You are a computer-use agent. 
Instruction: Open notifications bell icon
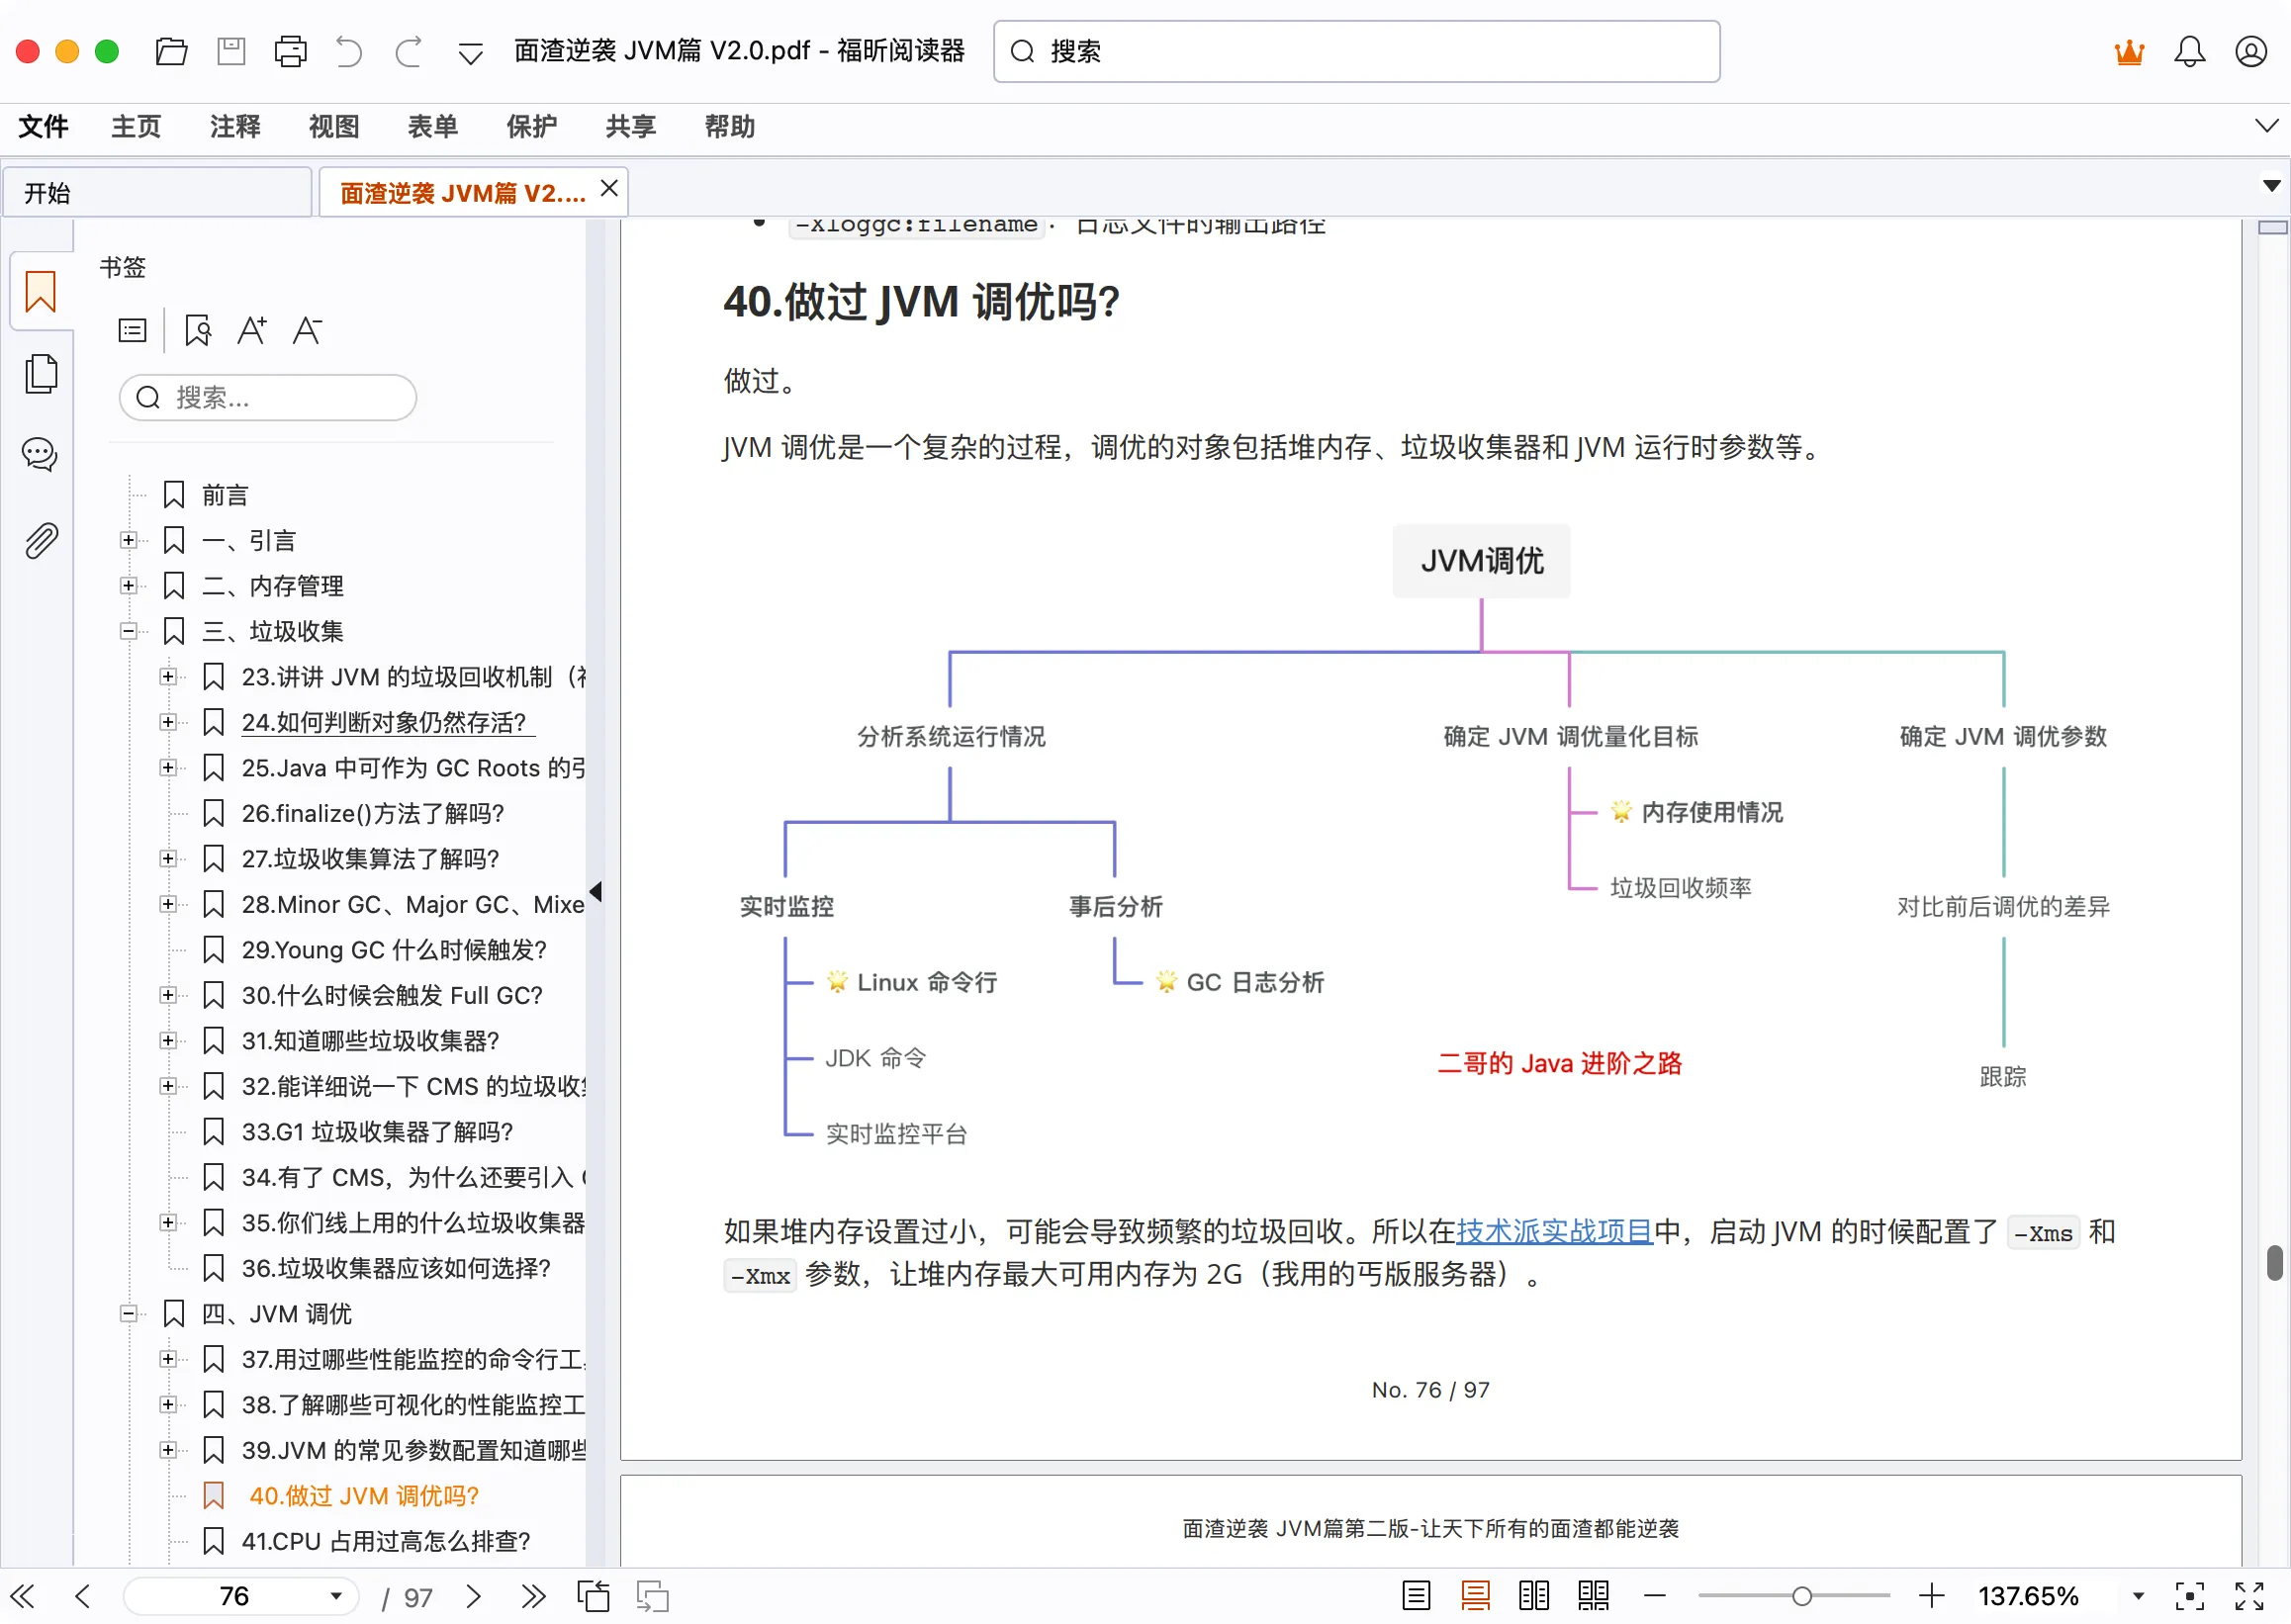(2189, 51)
